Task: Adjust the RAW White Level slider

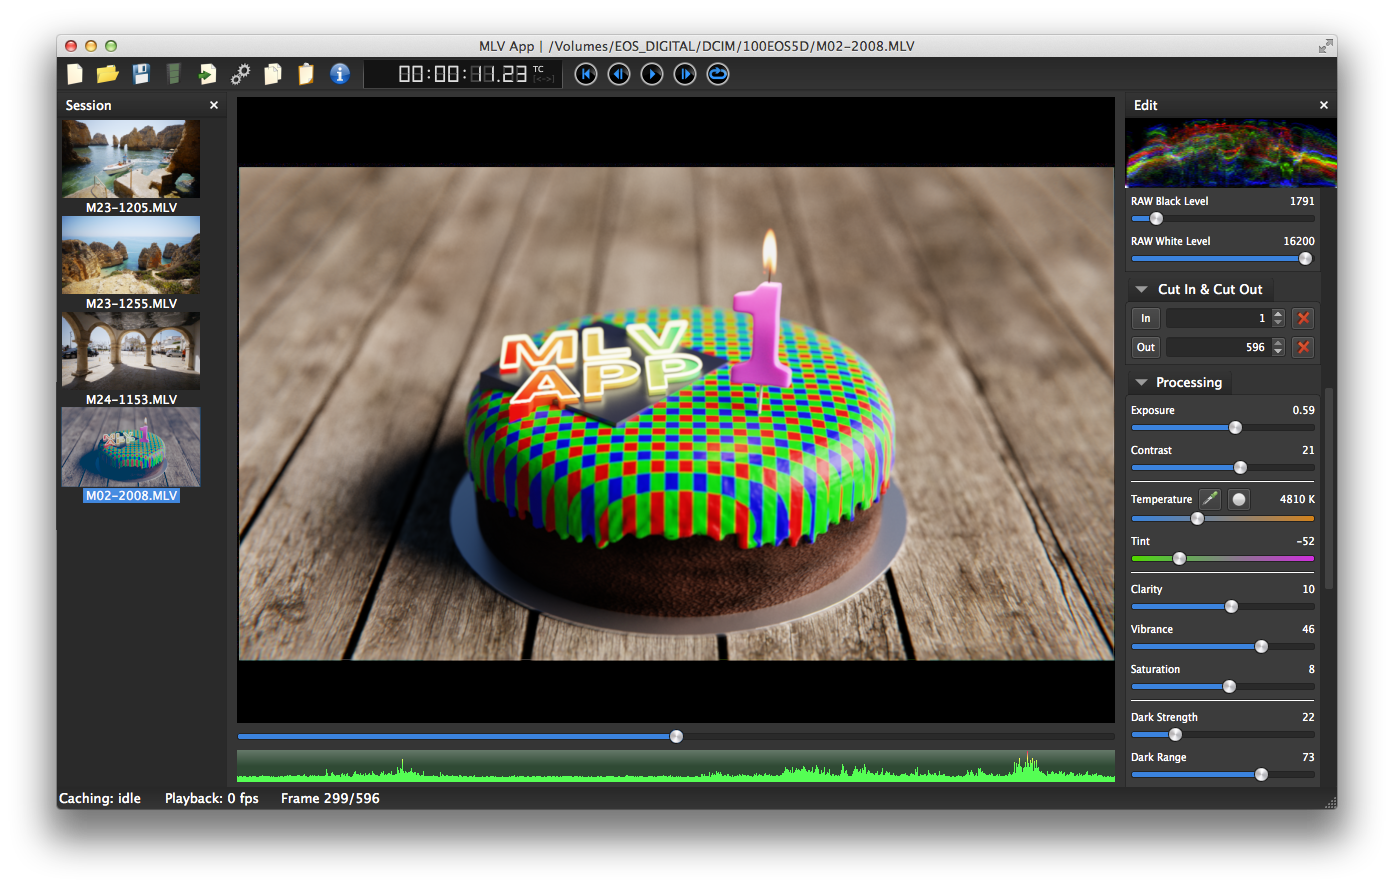Action: pyautogui.click(x=1223, y=259)
